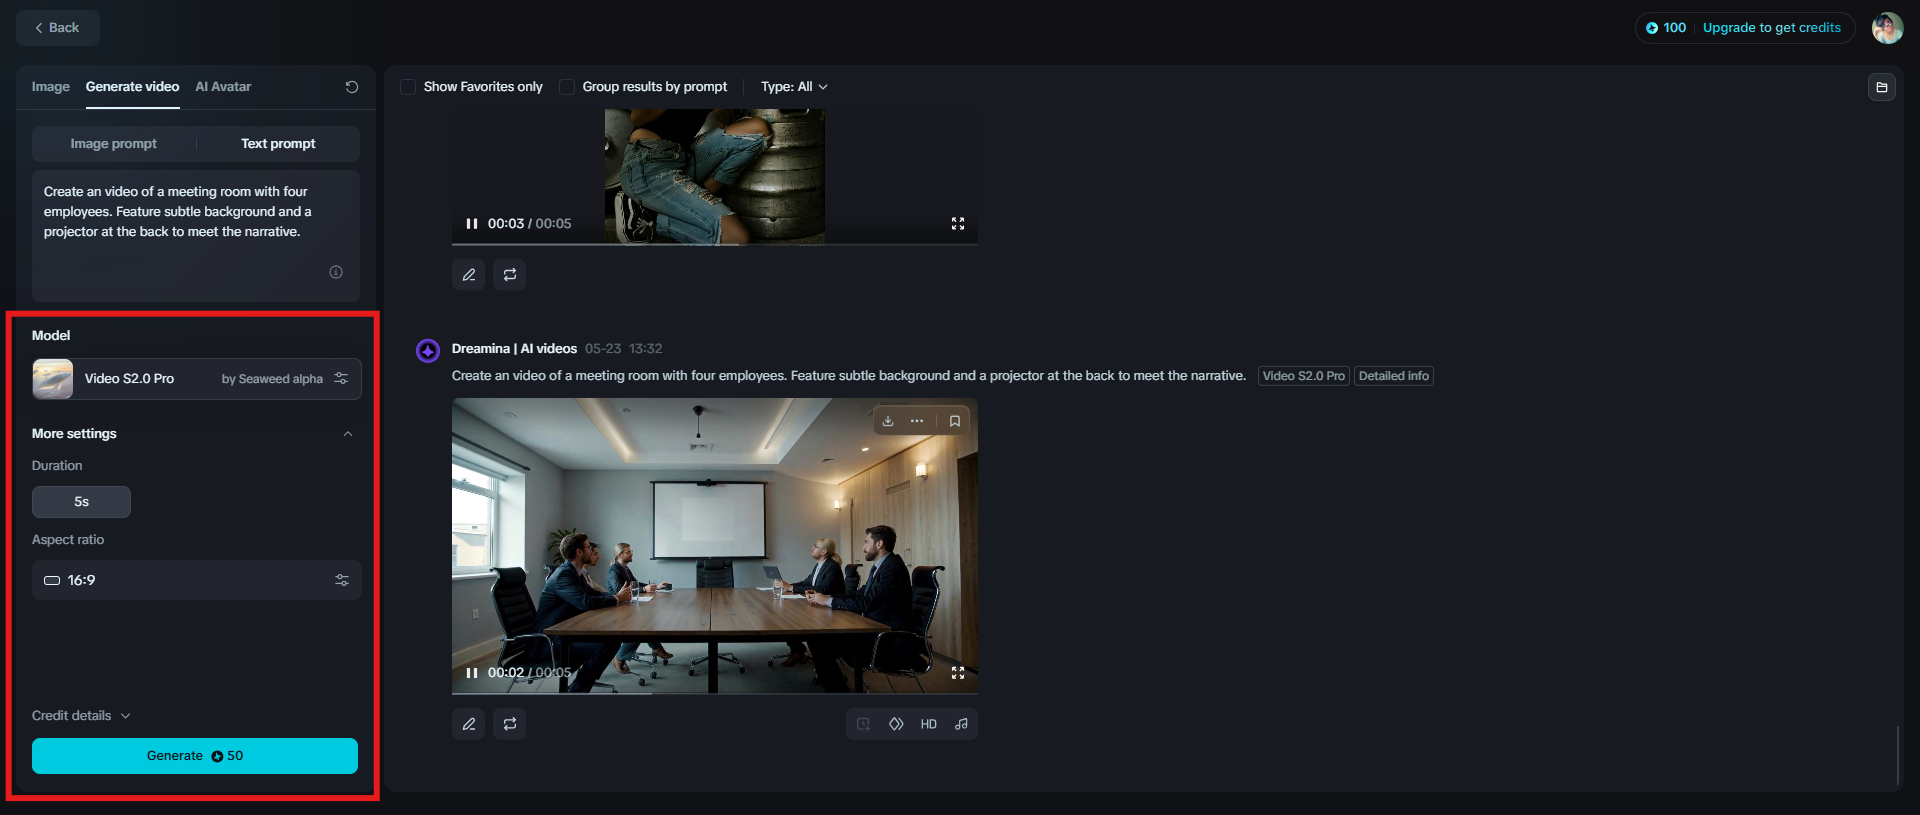Viewport: 1920px width, 815px height.
Task: Open Detailed info for the meeting room video
Action: [x=1393, y=376]
